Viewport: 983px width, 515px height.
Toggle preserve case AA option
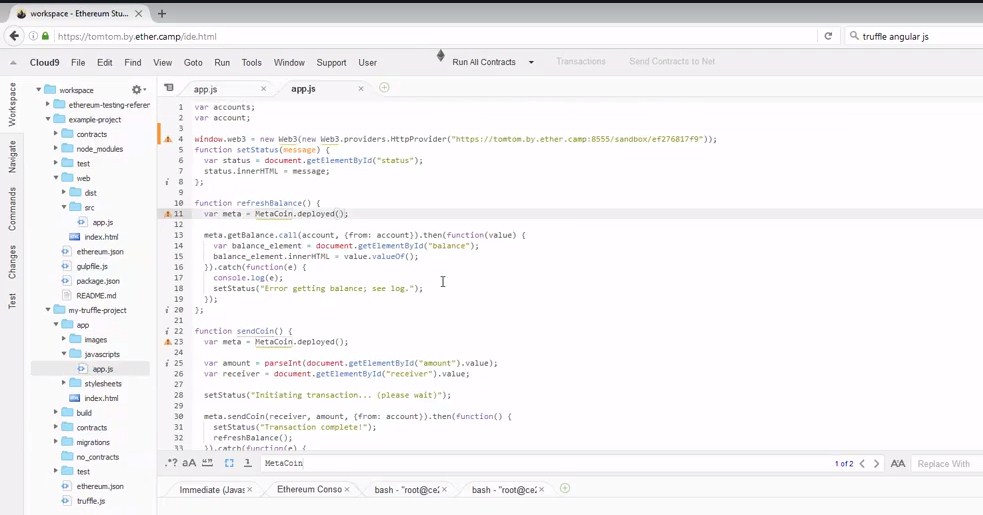tap(898, 464)
